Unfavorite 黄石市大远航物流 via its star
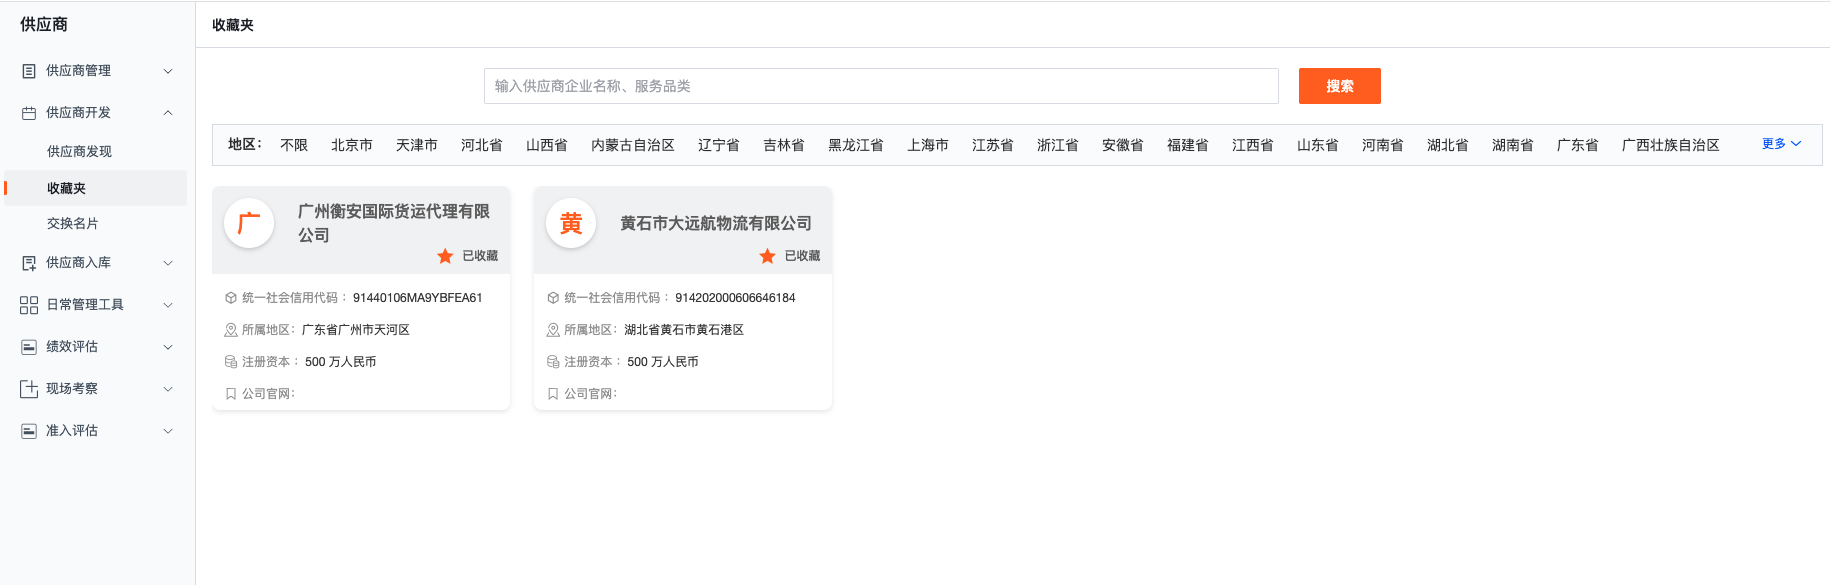The image size is (1830, 585). tap(767, 256)
